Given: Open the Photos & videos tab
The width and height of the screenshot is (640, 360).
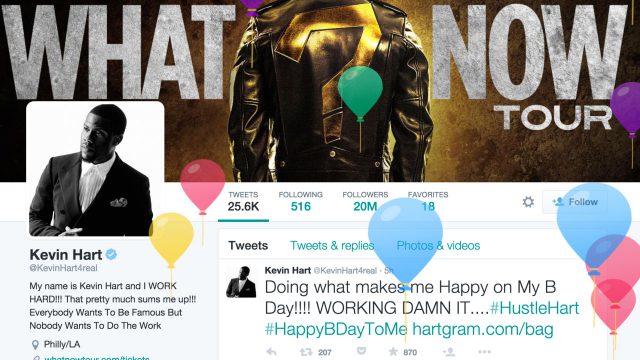Looking at the screenshot, I should 438,245.
